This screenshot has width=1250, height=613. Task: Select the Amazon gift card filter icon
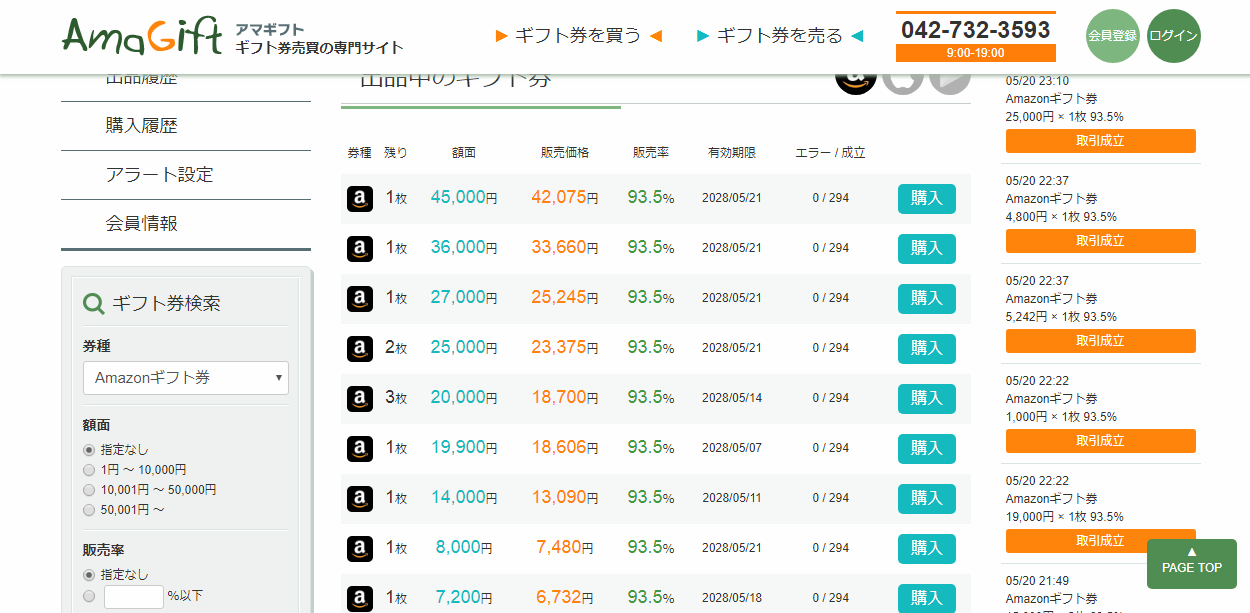click(x=855, y=79)
